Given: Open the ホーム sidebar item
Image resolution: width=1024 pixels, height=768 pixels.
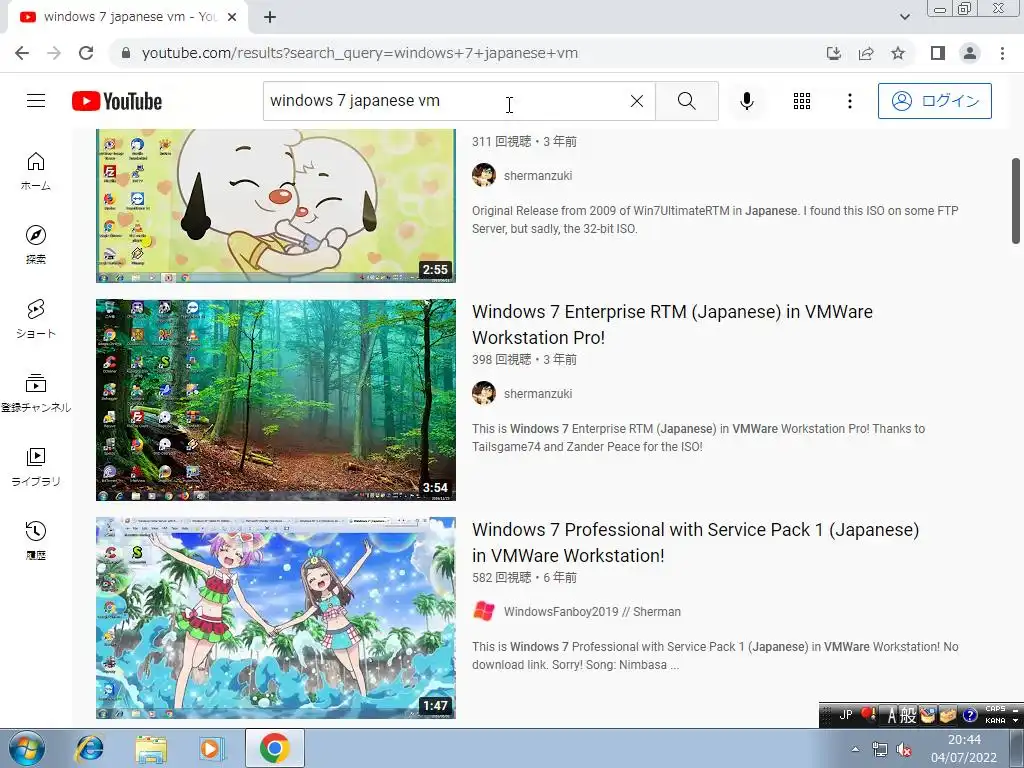Looking at the screenshot, I should (36, 171).
